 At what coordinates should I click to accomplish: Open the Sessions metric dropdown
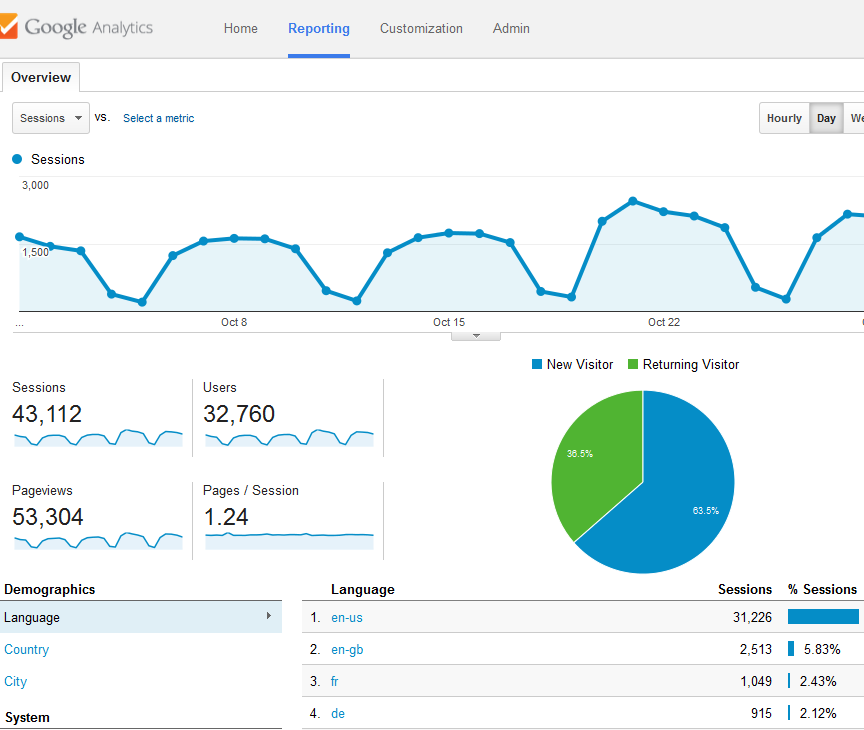(50, 117)
